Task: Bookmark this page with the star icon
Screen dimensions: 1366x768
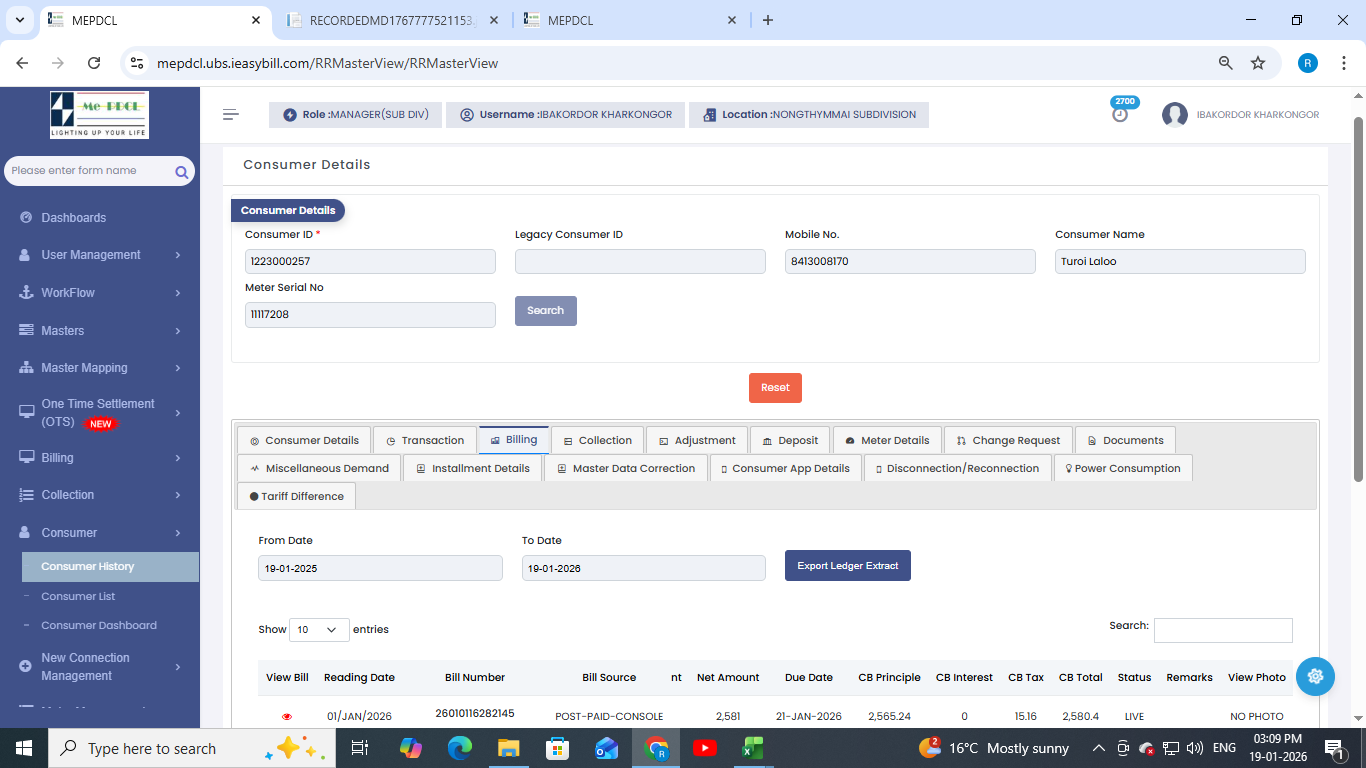Action: coord(1258,63)
